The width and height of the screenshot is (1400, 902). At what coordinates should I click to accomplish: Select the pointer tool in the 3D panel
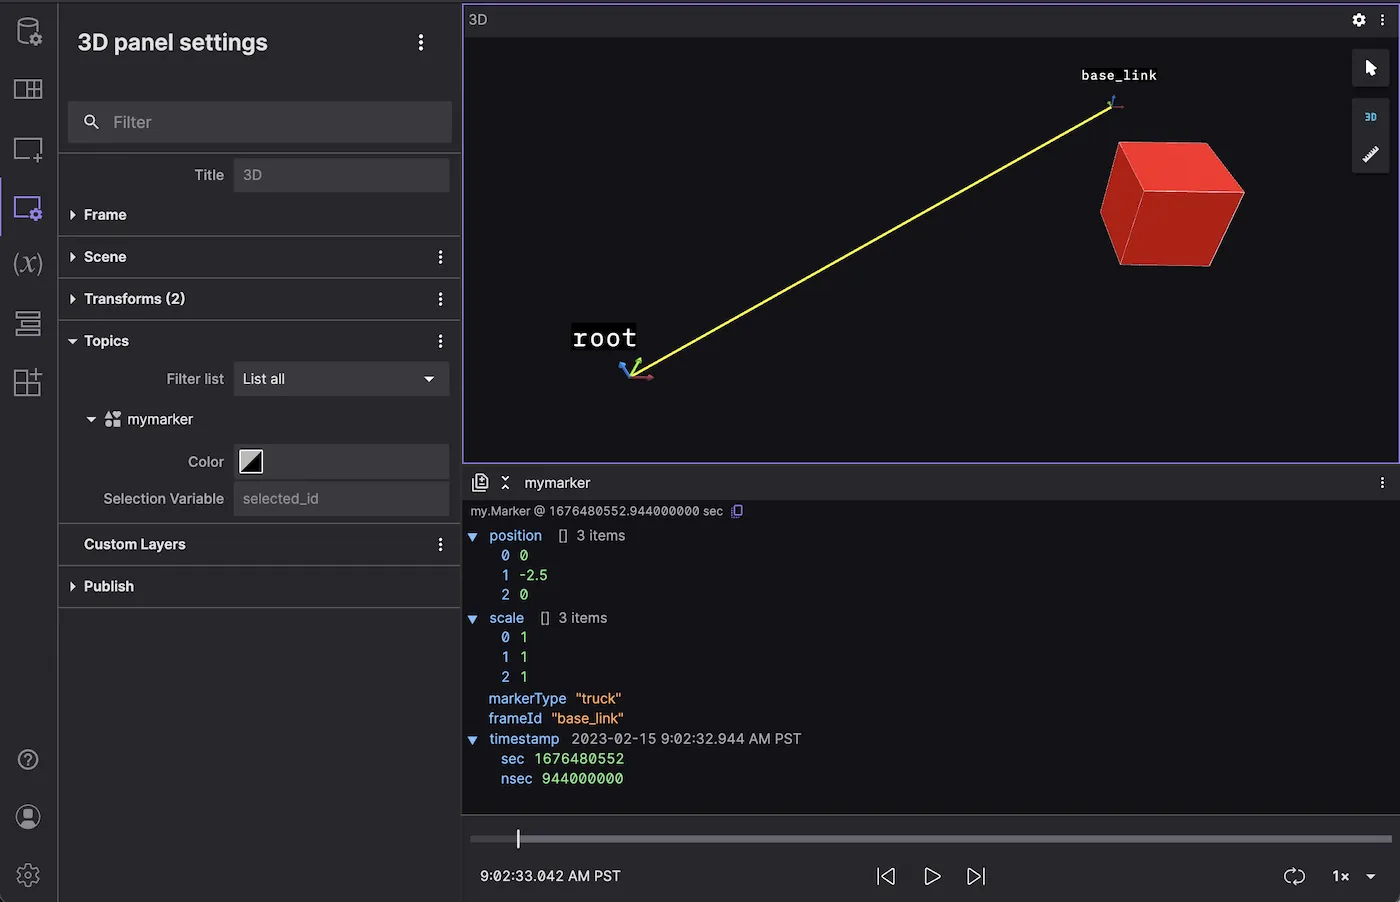coord(1371,68)
